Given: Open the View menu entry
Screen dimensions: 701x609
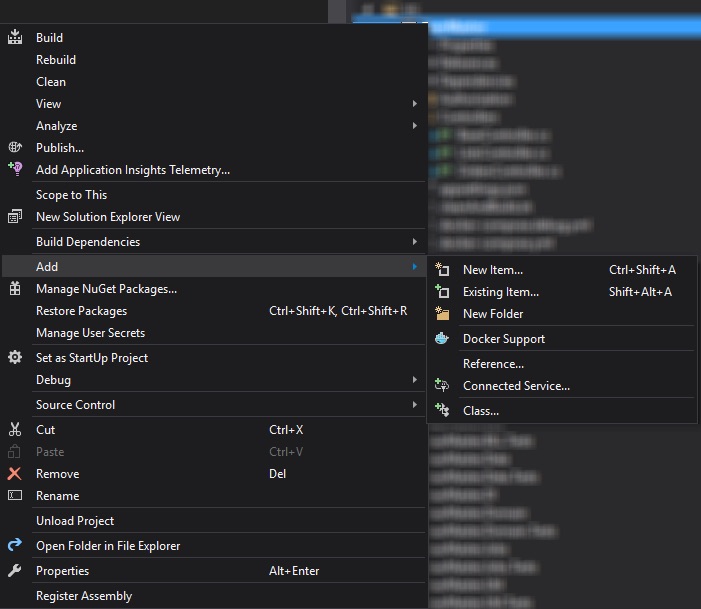Looking at the screenshot, I should (214, 104).
